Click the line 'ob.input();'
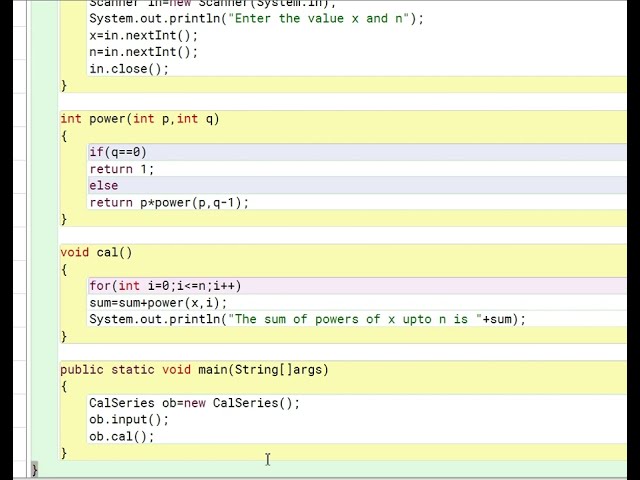The width and height of the screenshot is (640, 480). click(x=129, y=420)
